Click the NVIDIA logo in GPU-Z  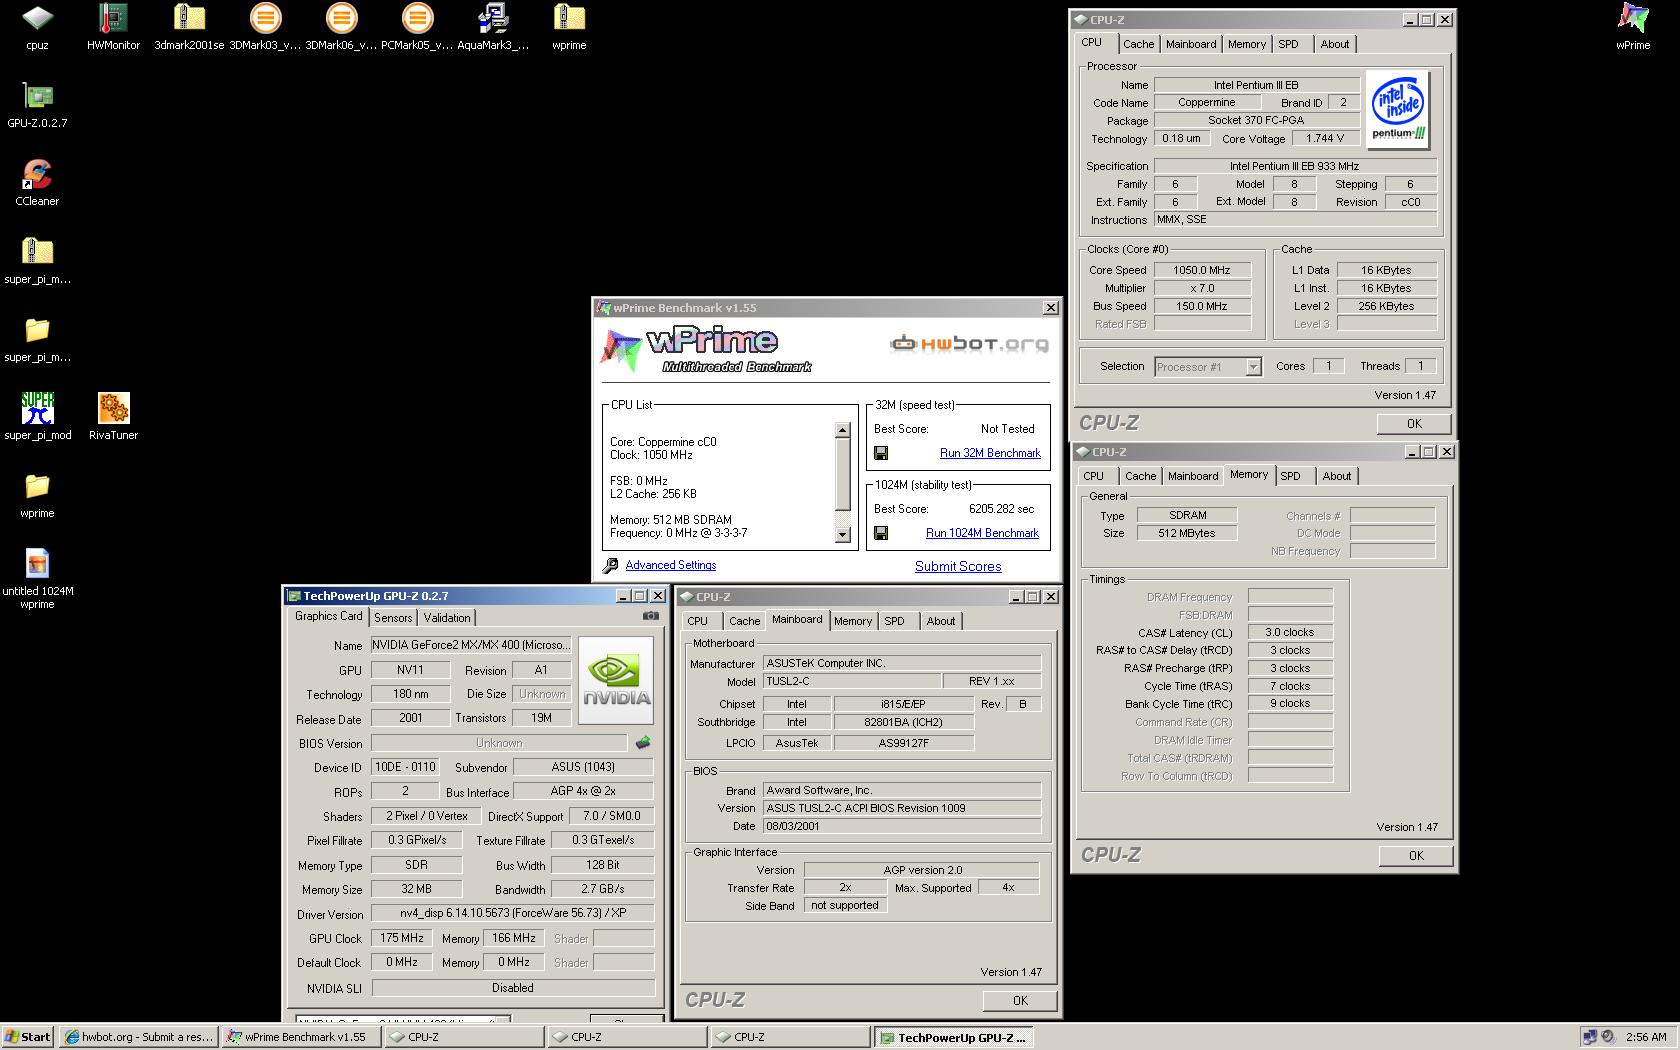pos(616,680)
